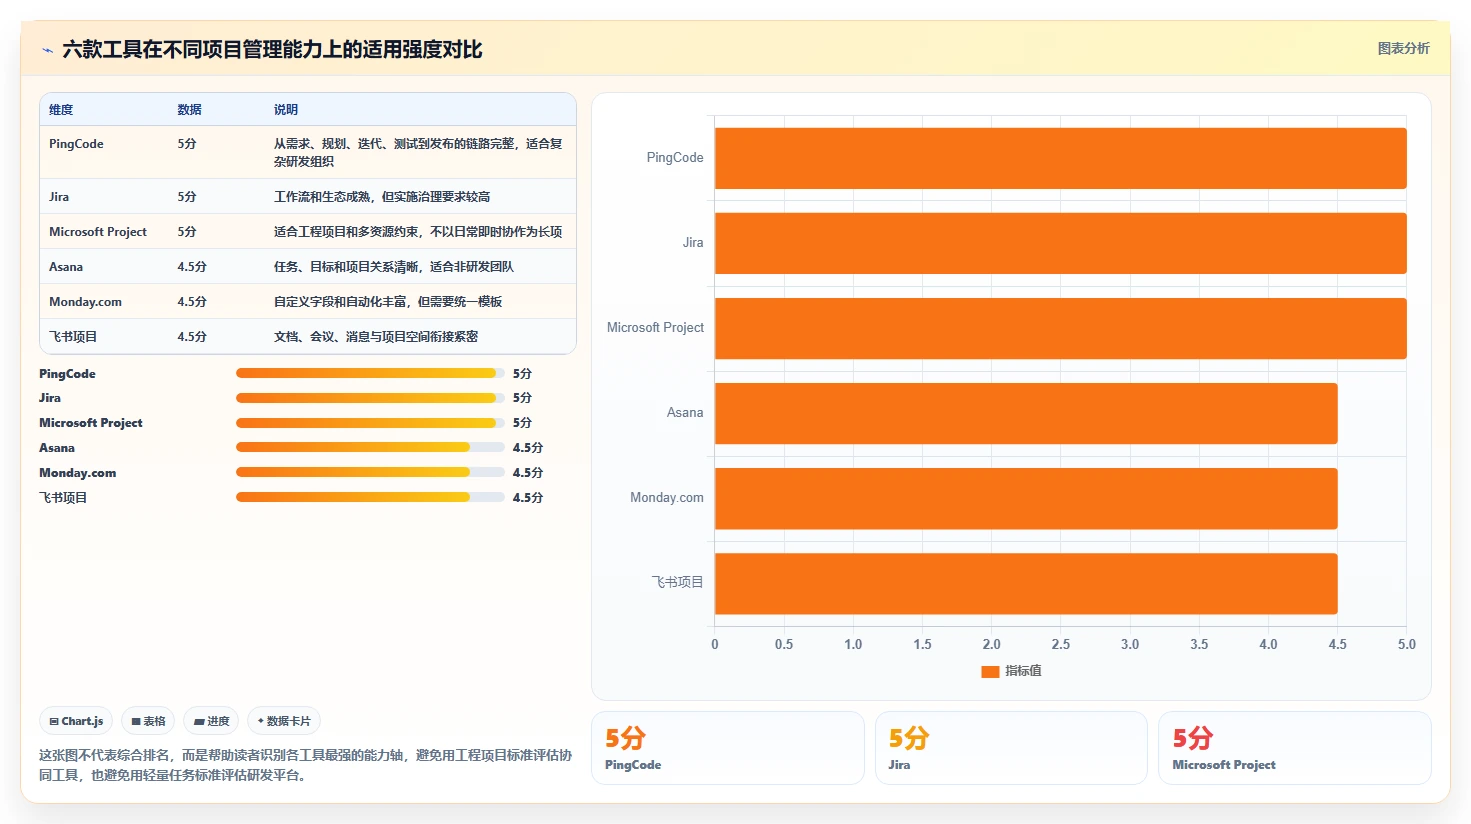The image size is (1471, 824).
Task: Click the 图表分析 label in header
Action: pos(1403,48)
